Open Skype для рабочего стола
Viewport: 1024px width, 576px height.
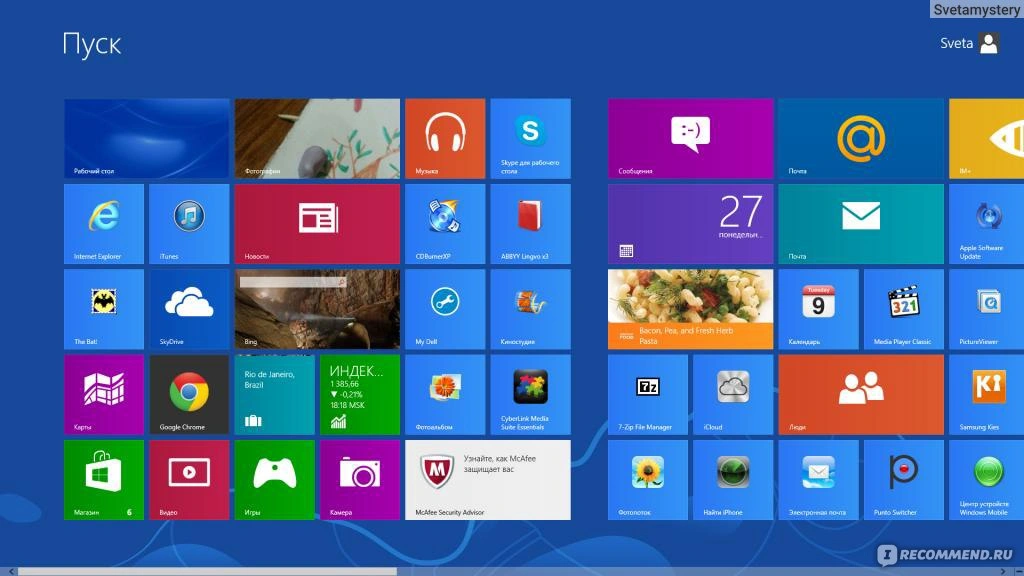click(531, 138)
